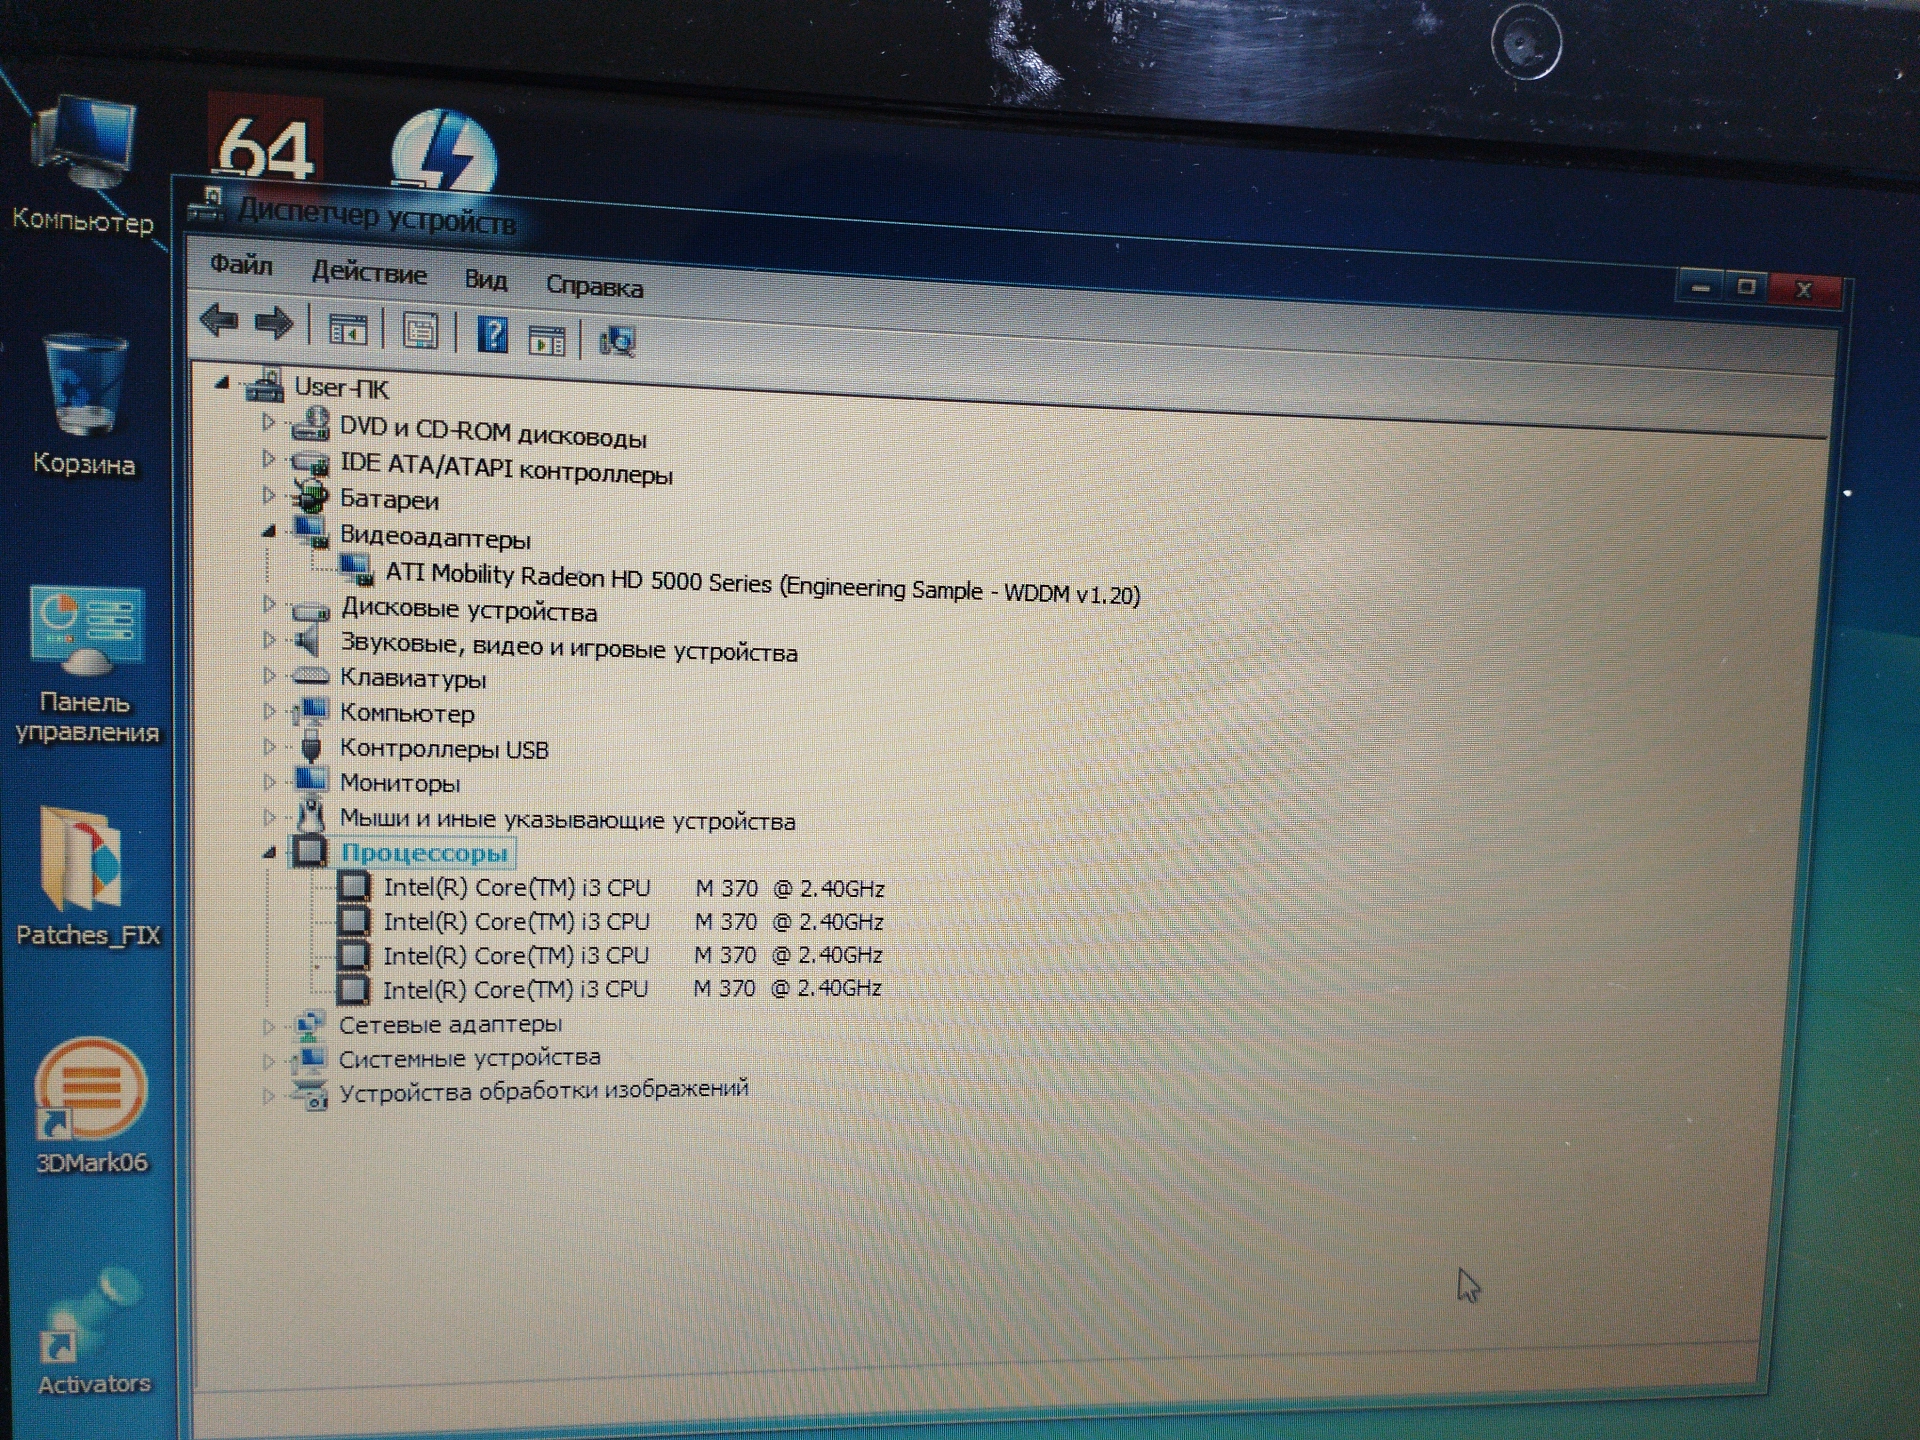Expand Устройства обработки изображений node

point(268,1096)
